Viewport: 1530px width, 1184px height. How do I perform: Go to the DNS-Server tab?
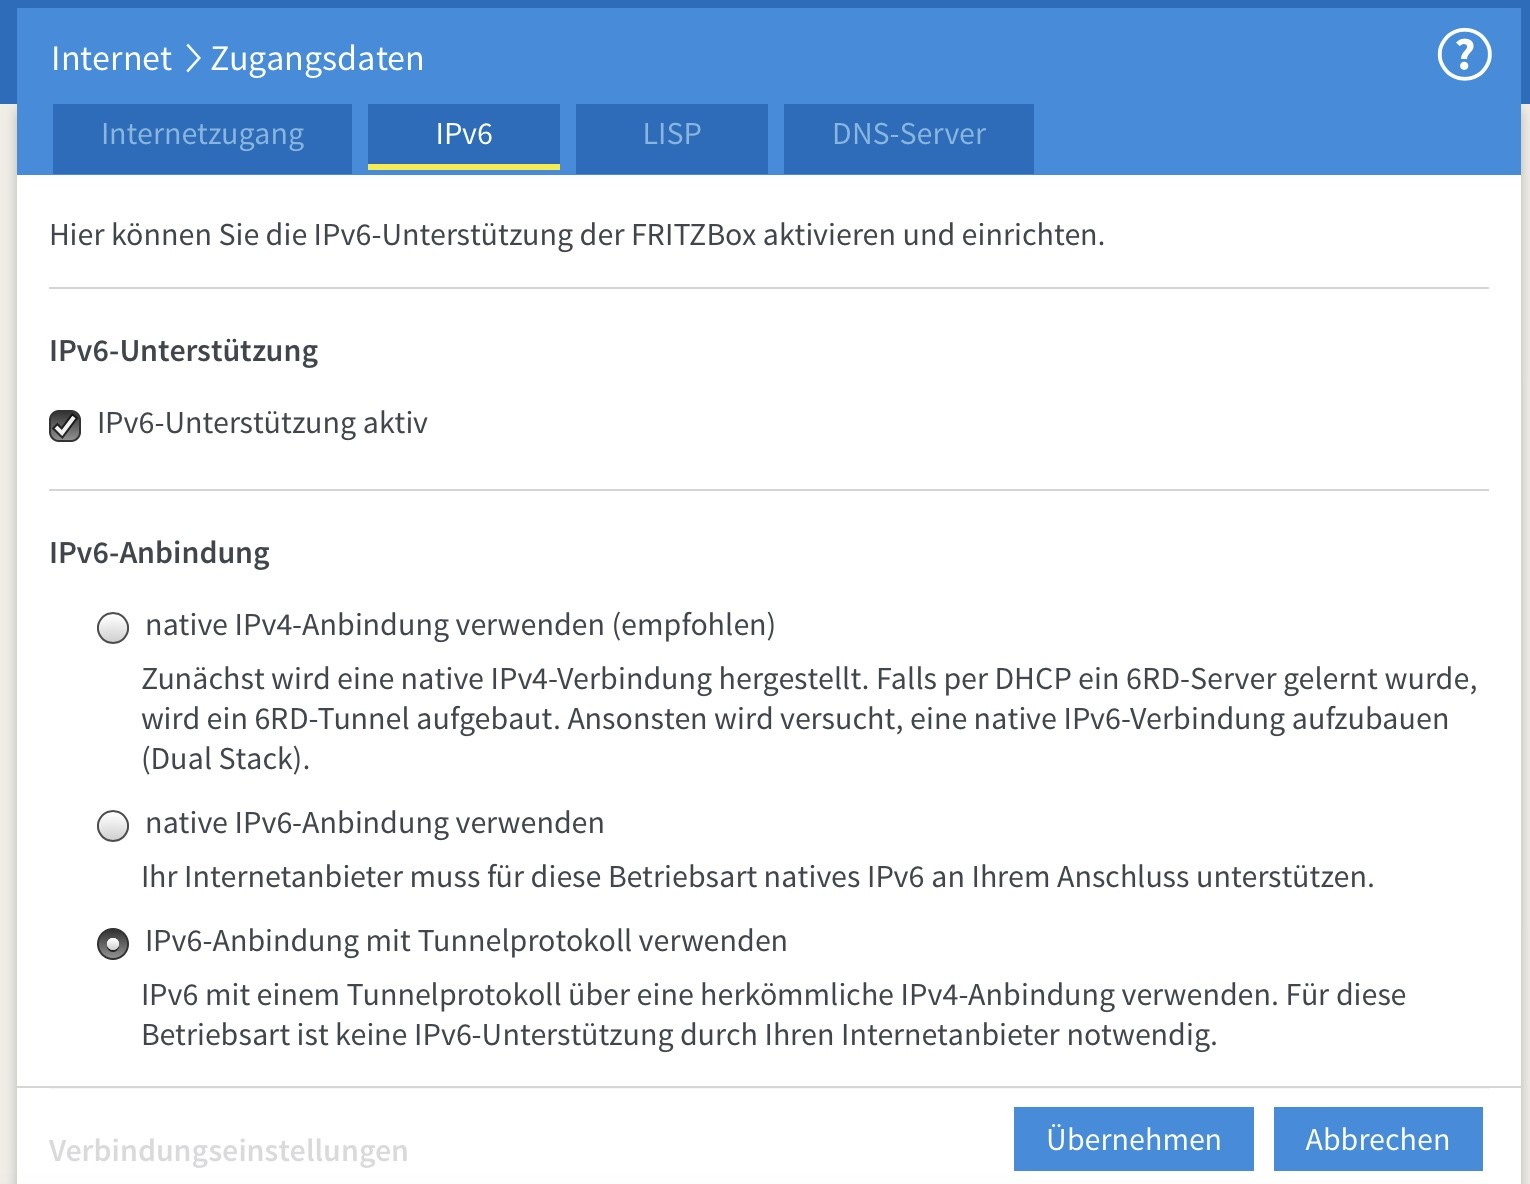(x=908, y=135)
